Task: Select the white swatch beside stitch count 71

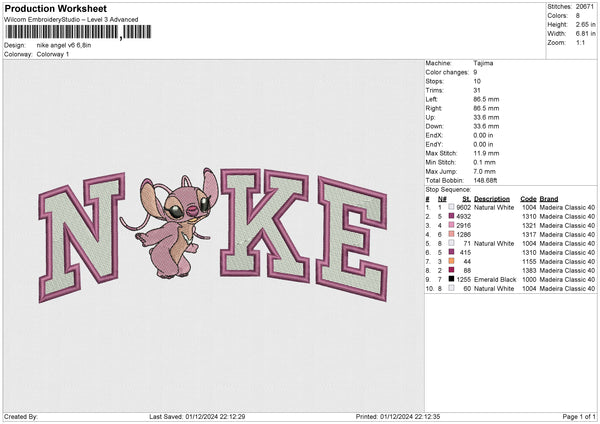Action: pos(452,243)
